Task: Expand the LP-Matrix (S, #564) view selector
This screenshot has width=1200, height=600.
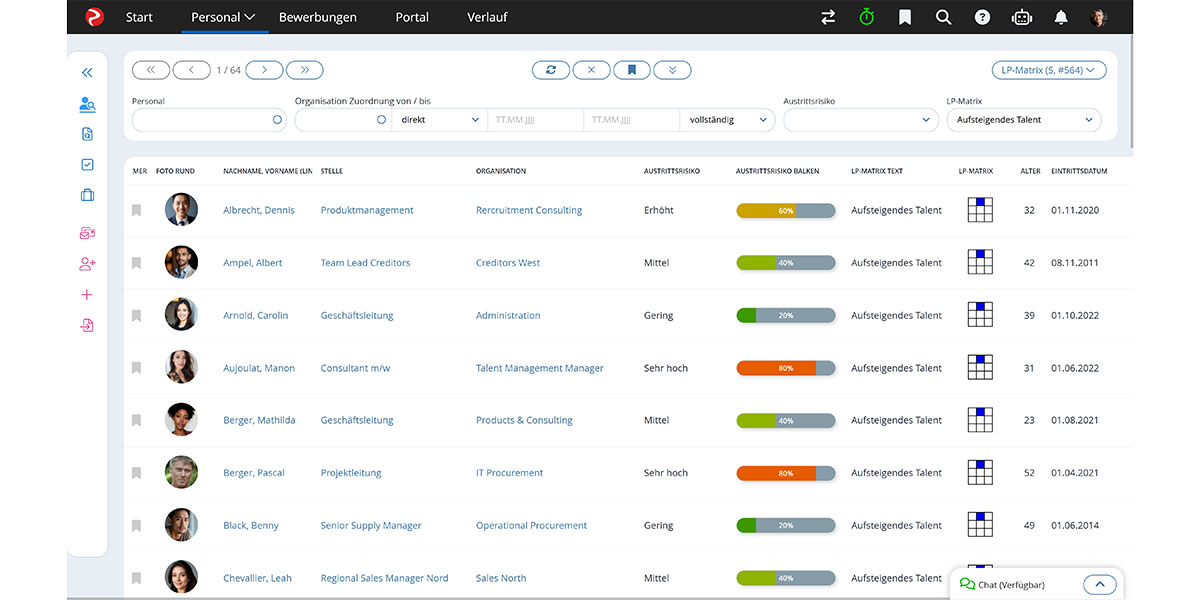Action: 1050,69
